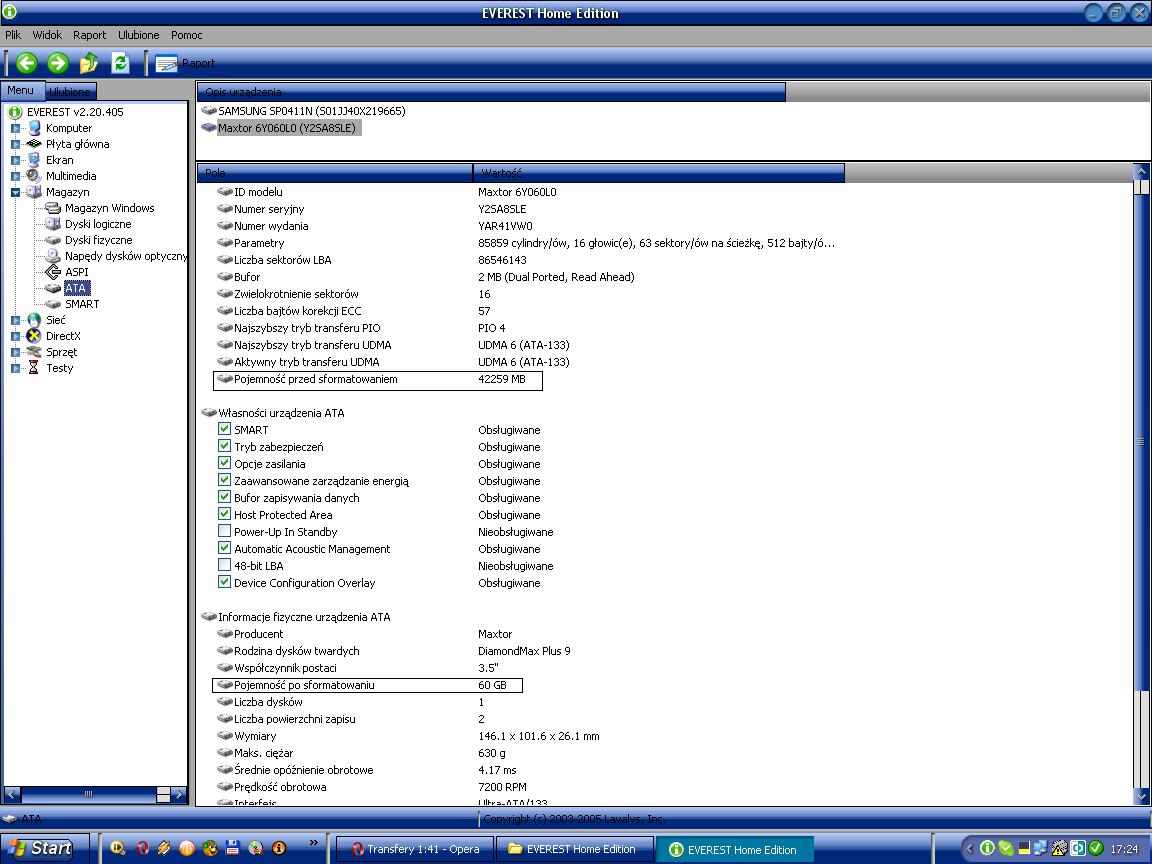Open the Raport menu
Screen dimensions: 1152x864
[x=90, y=35]
